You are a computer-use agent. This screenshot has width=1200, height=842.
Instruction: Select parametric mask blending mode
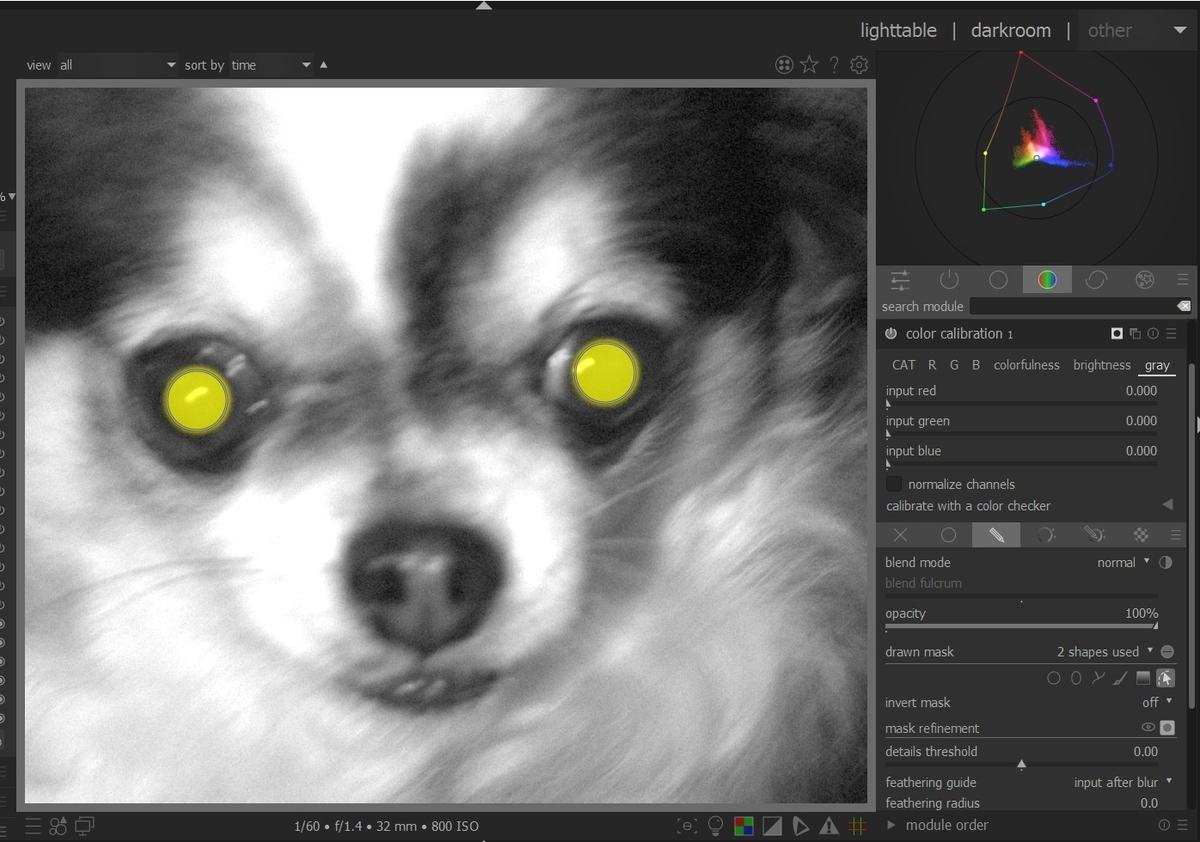pos(1046,535)
